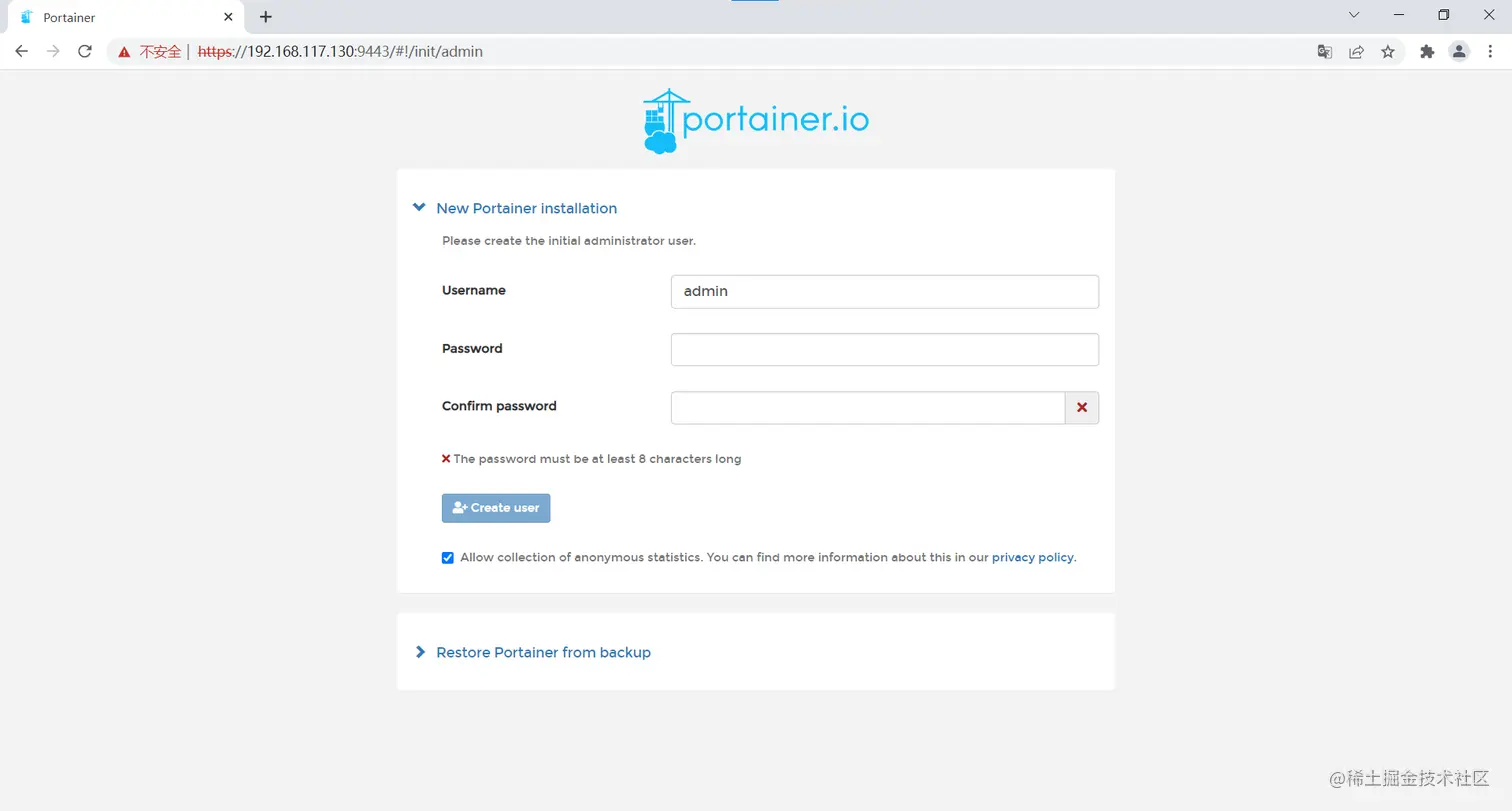This screenshot has width=1512, height=811.
Task: Click the 'Please create the initial administrator user' text
Action: [569, 241]
